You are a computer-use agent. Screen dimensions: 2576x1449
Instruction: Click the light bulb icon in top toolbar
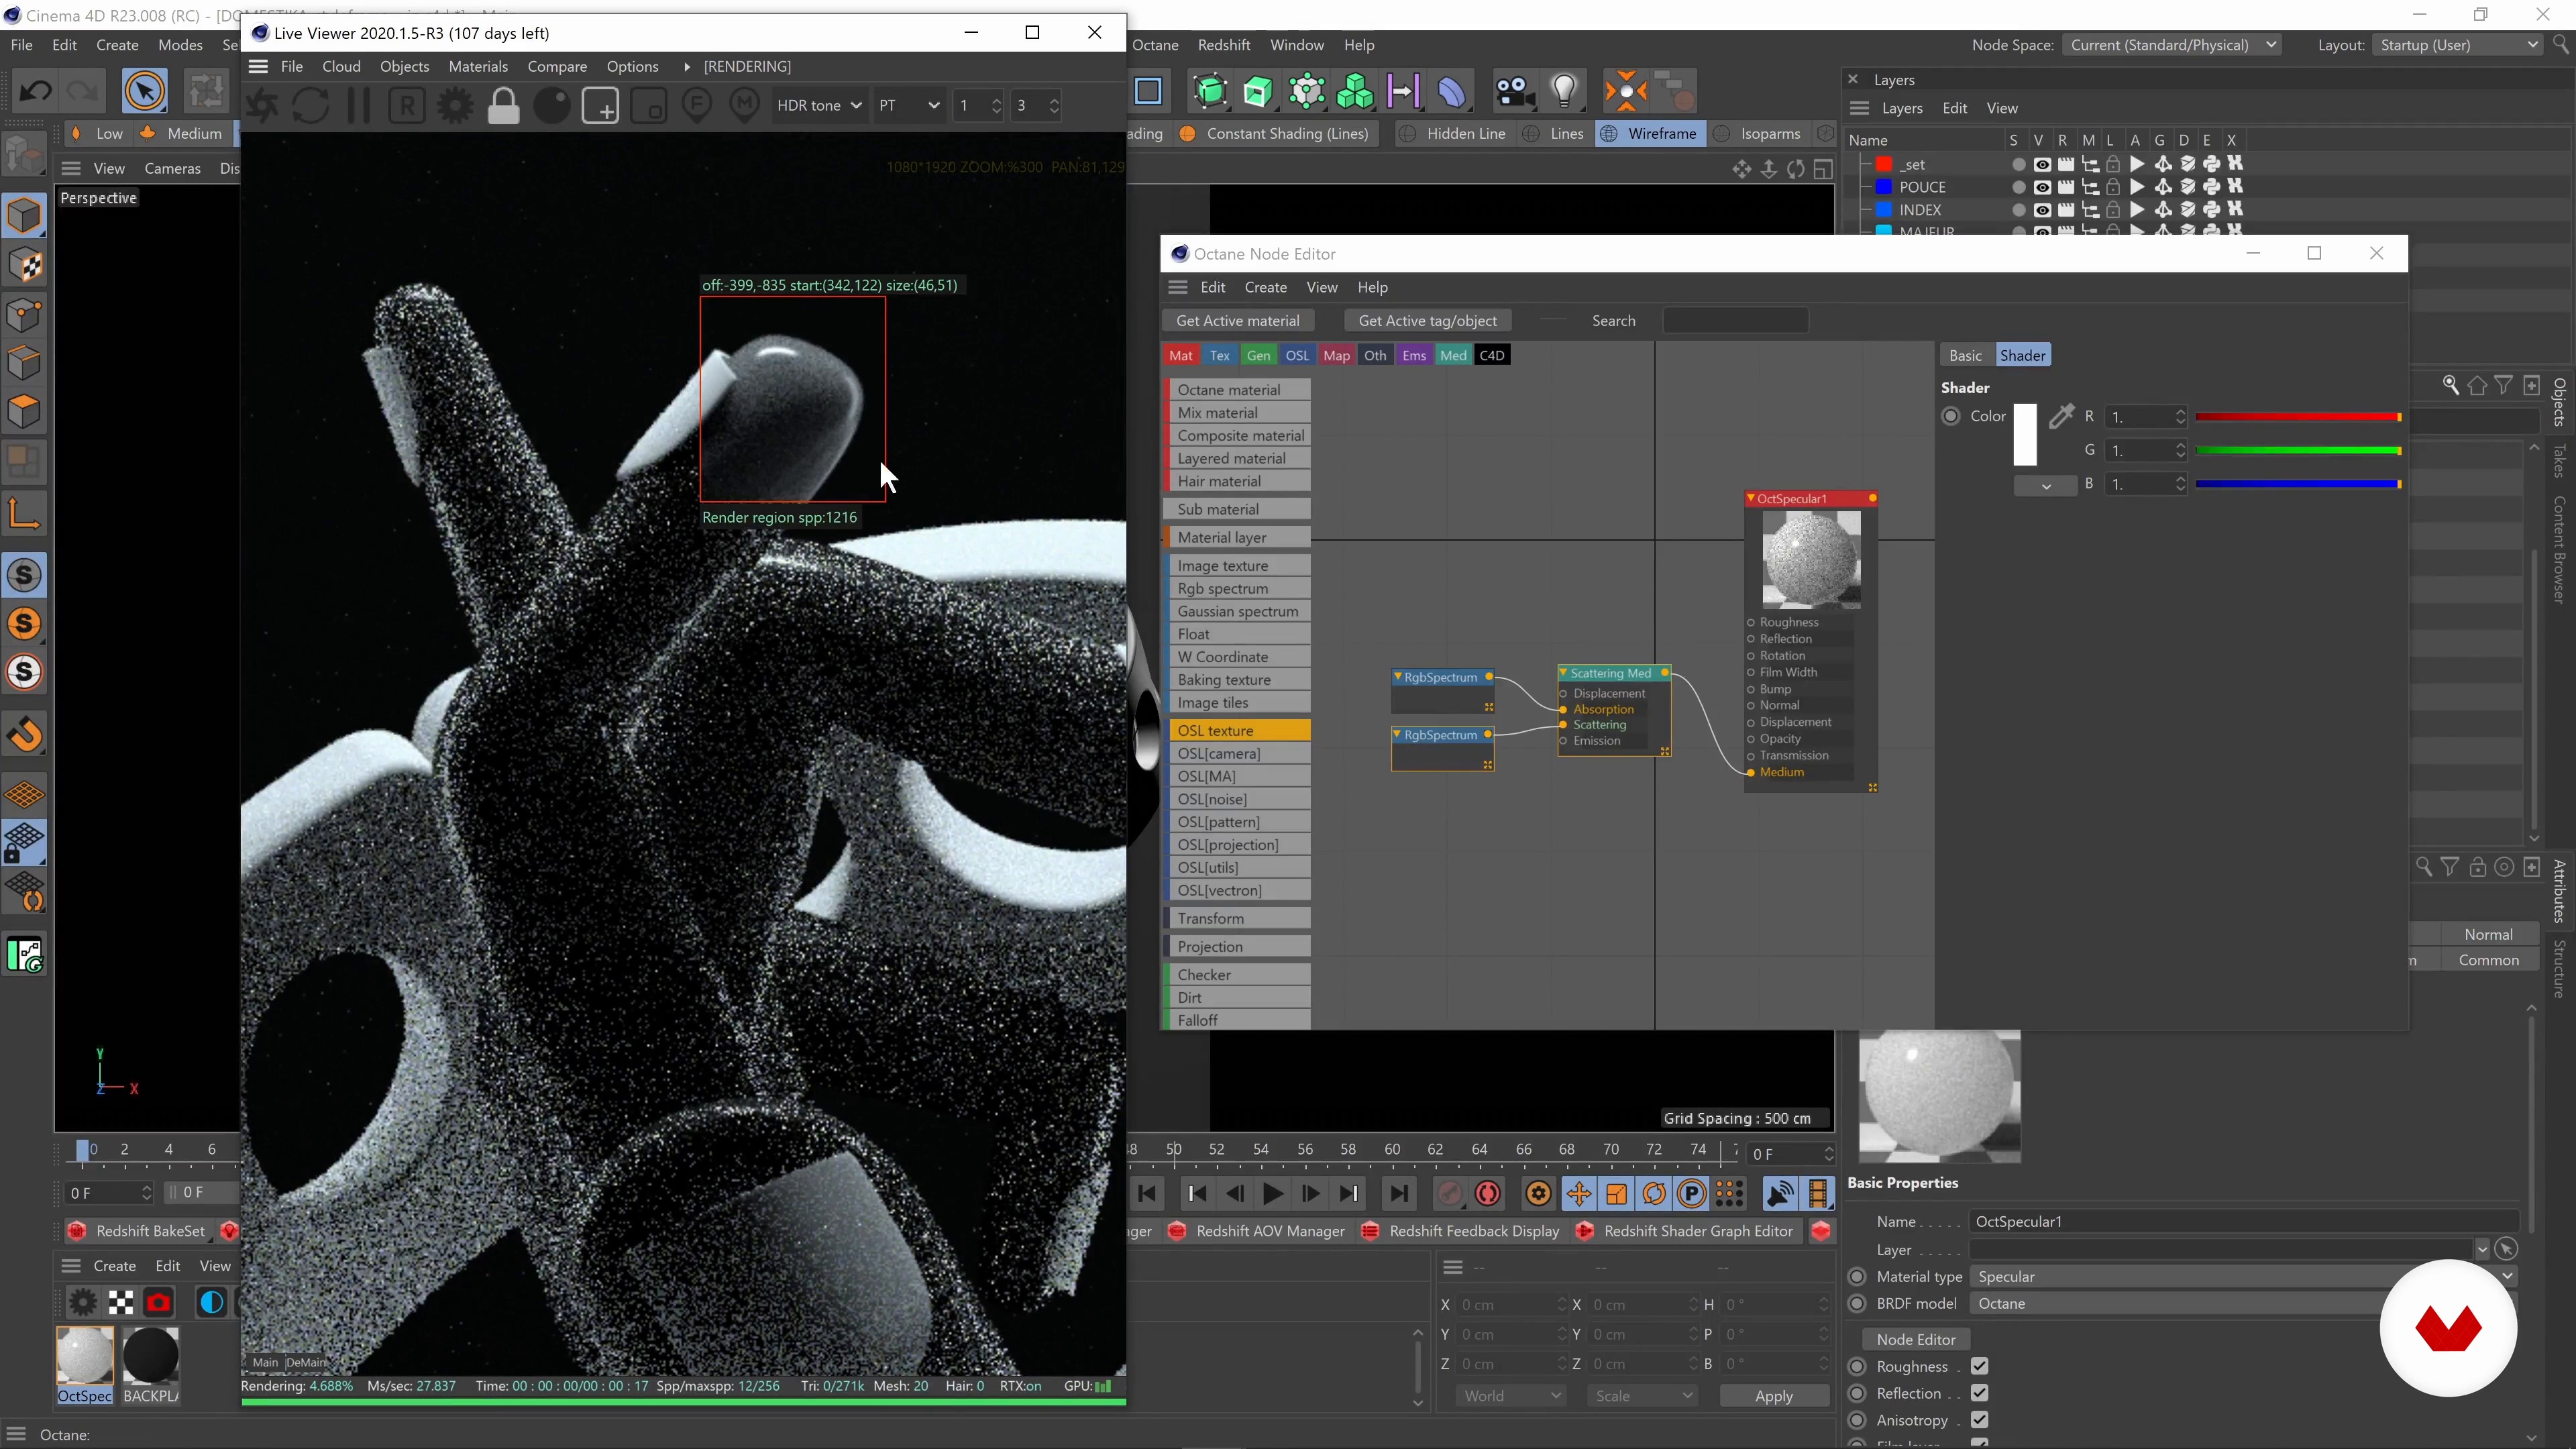tap(1564, 92)
